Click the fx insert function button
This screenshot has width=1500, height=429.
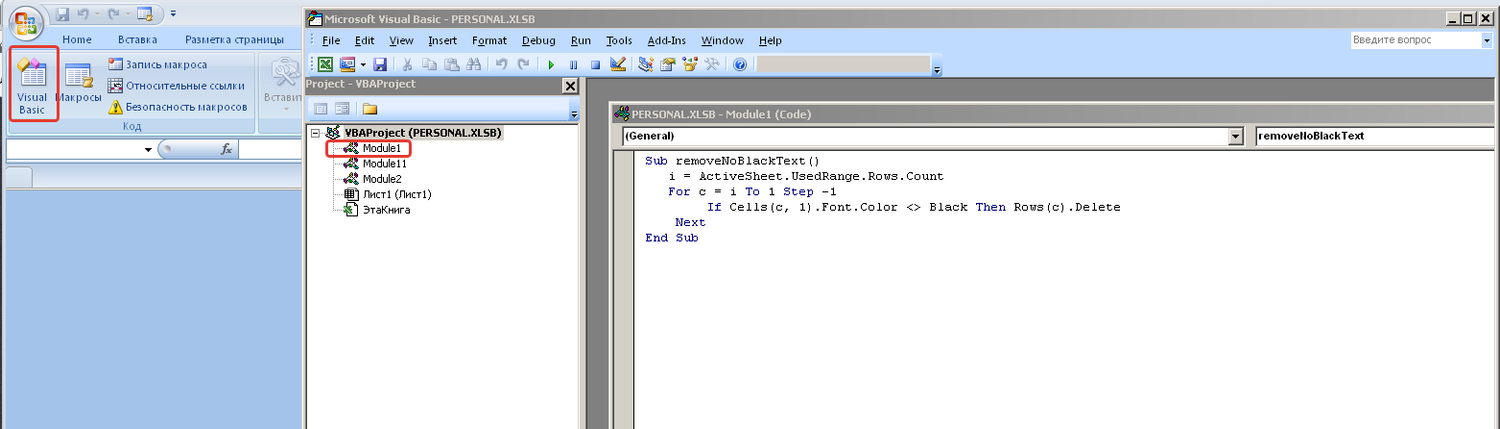coord(227,149)
